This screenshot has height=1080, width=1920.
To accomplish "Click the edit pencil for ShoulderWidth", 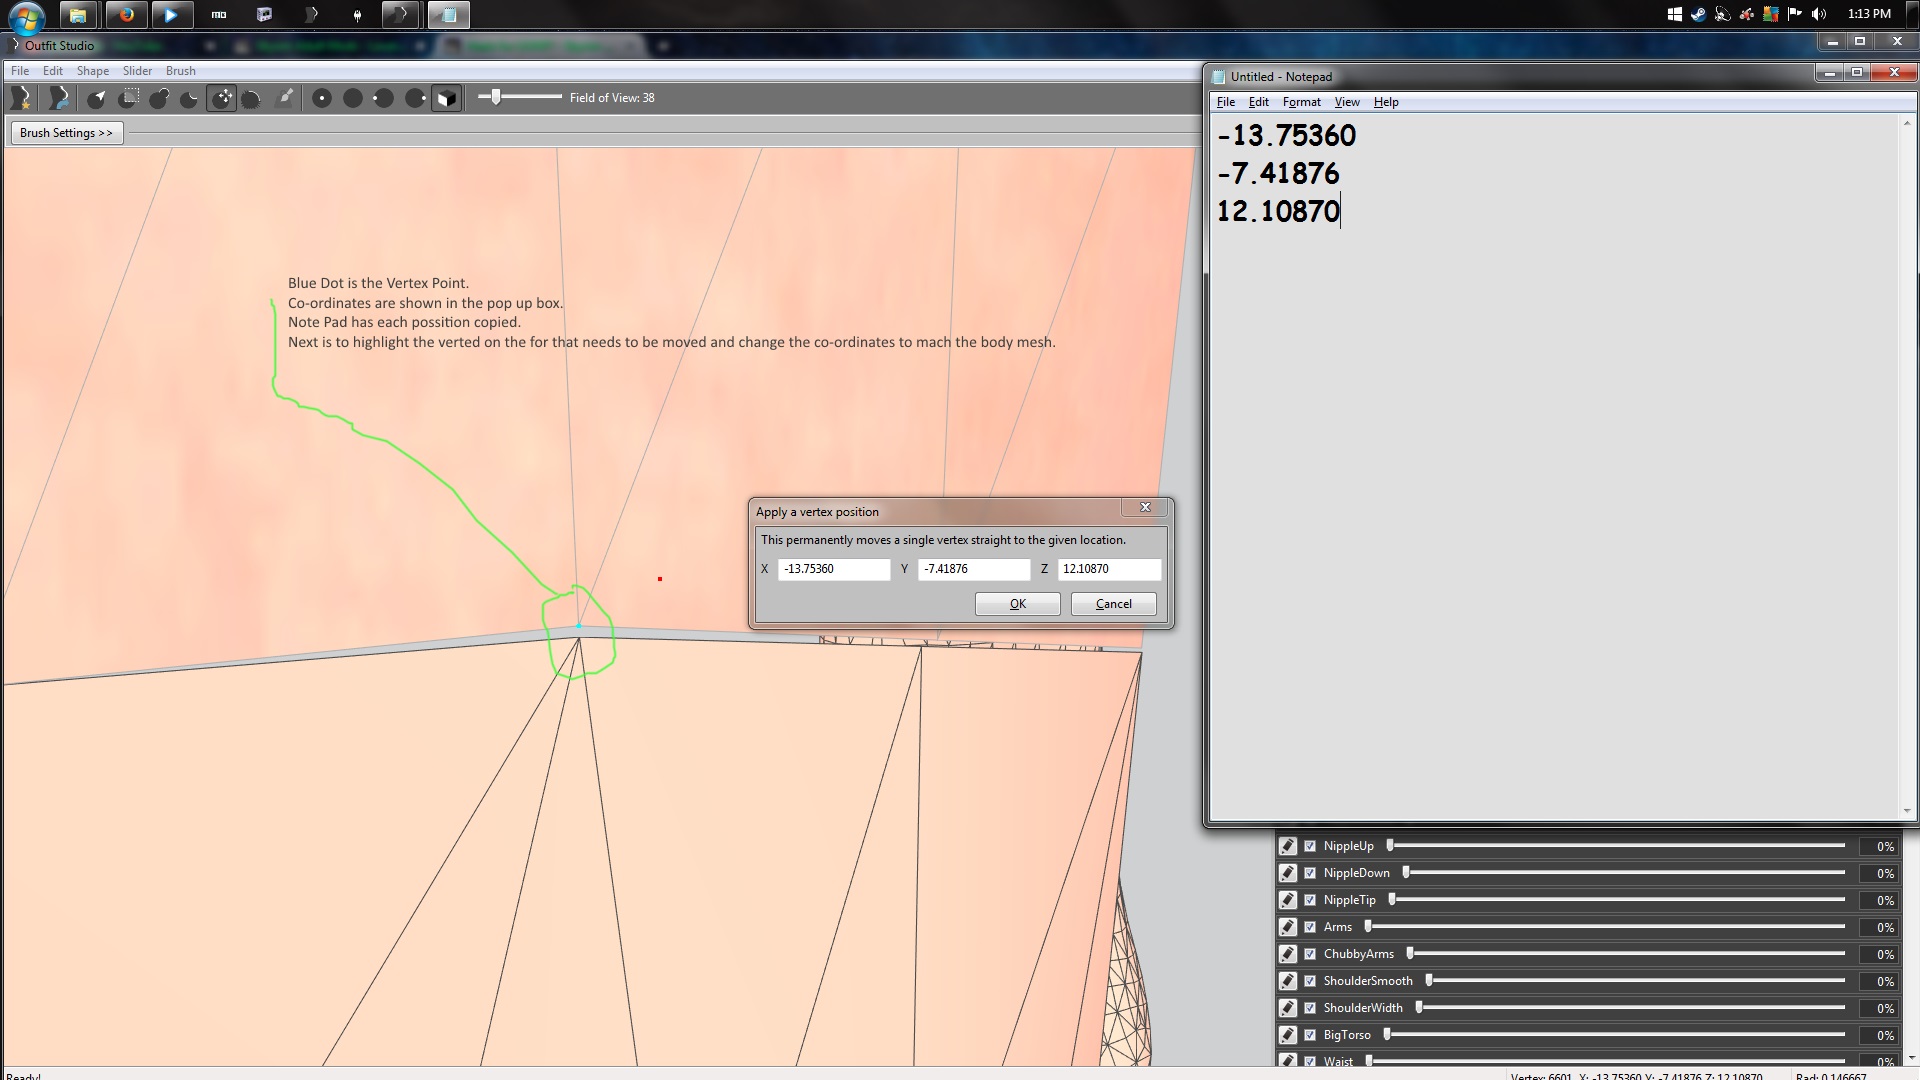I will (1288, 1008).
